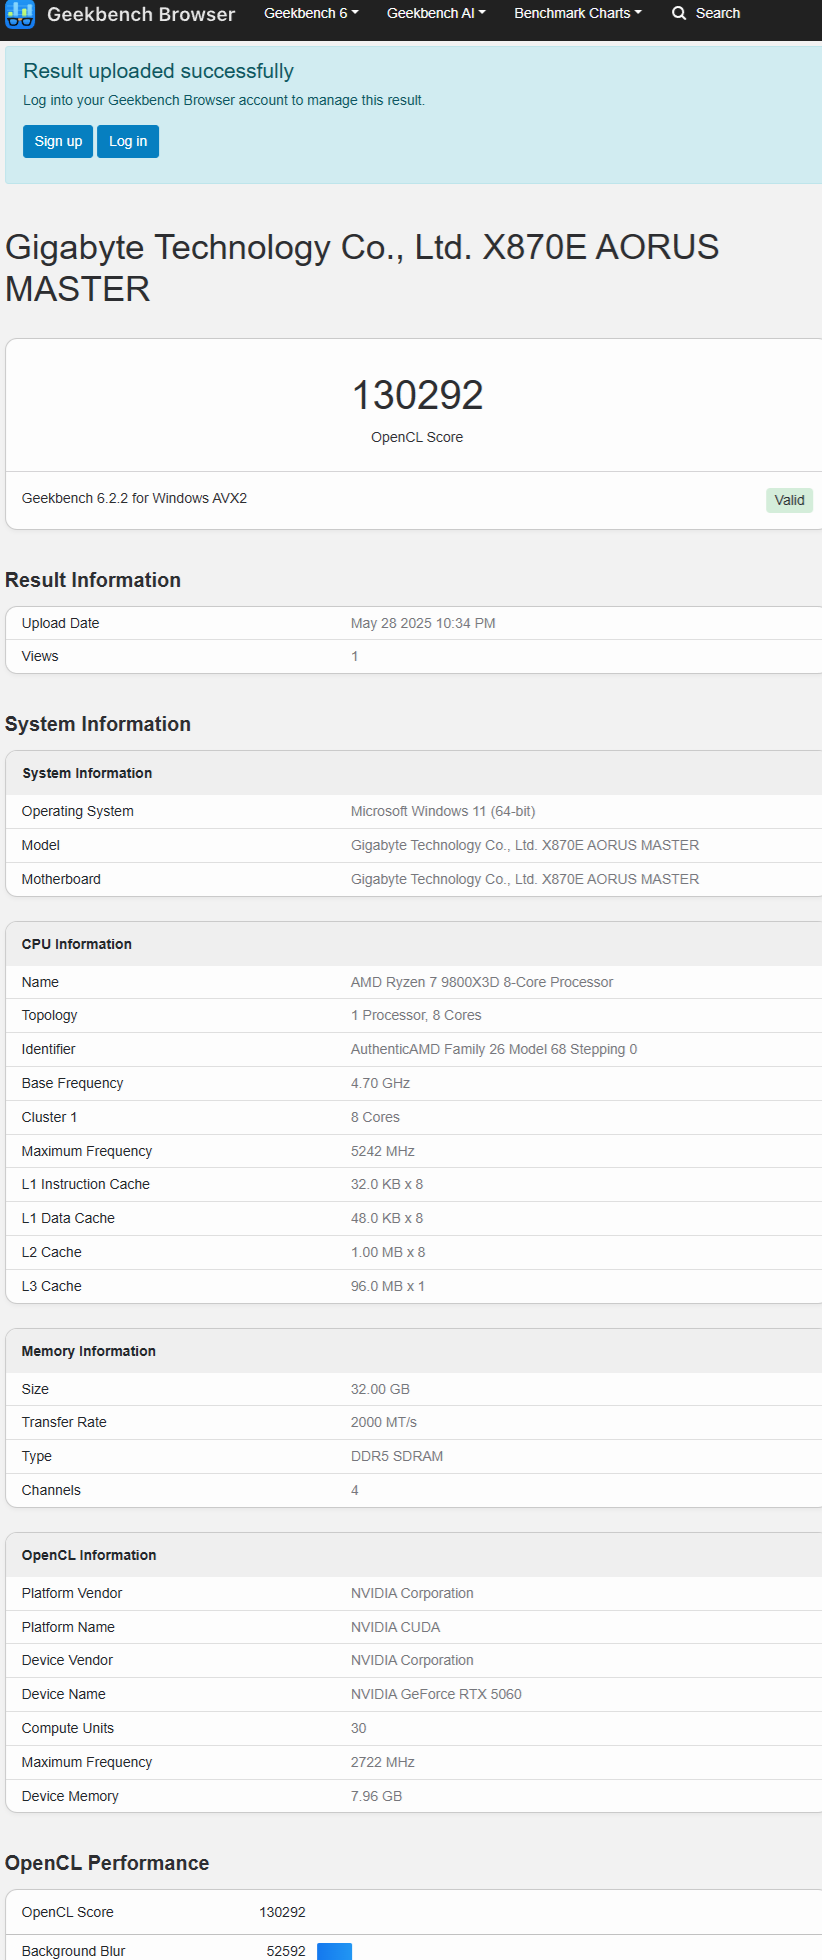Click the '48.0 KB x 8' L1 data cache value

(387, 1218)
